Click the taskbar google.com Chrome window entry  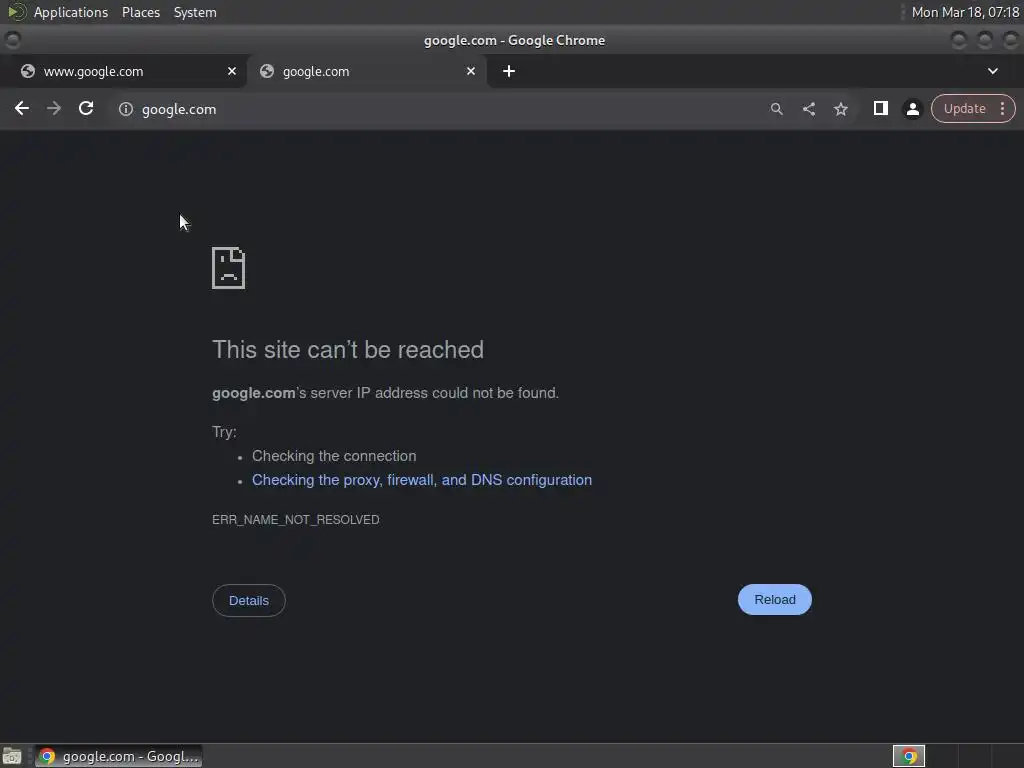coord(118,756)
